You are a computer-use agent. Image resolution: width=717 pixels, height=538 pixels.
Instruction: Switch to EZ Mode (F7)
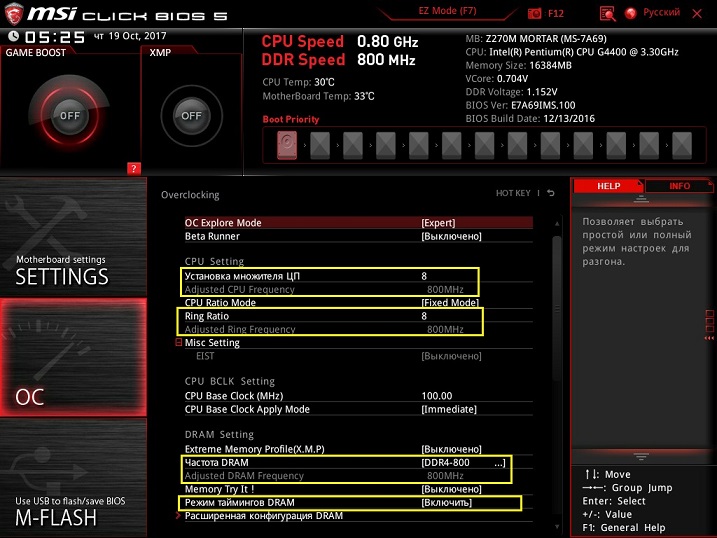(447, 11)
